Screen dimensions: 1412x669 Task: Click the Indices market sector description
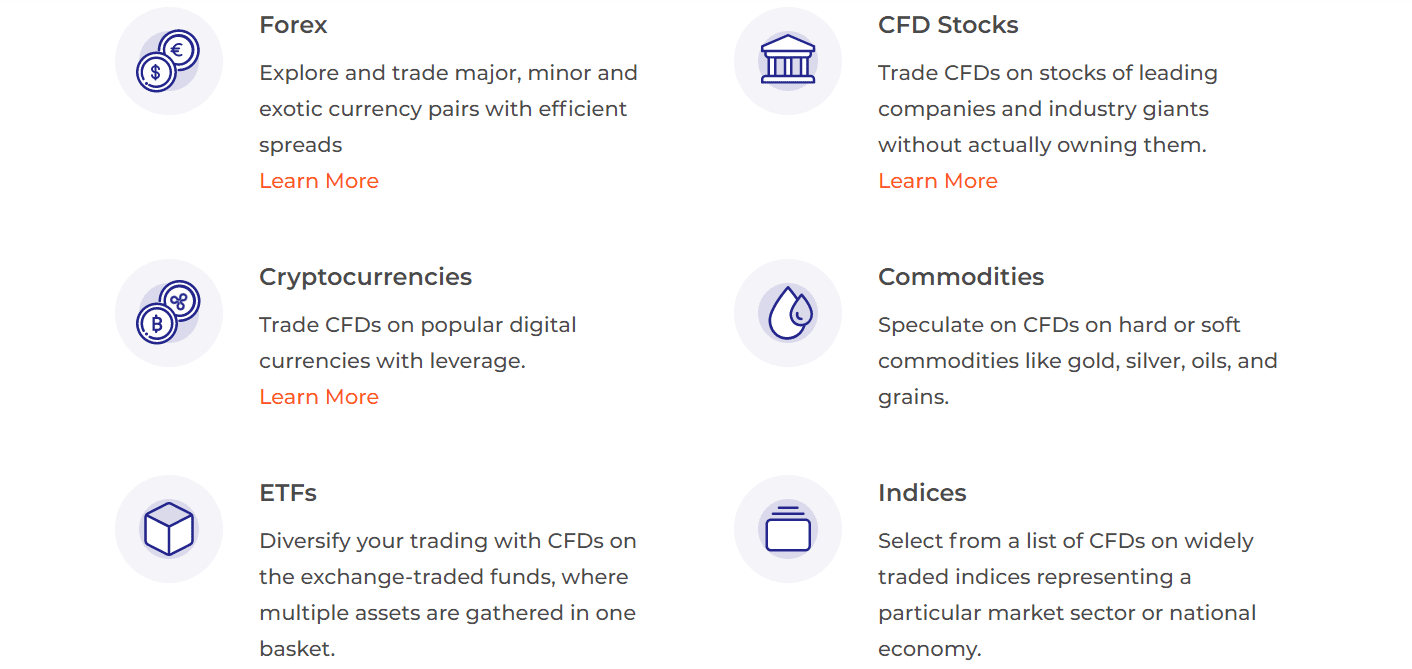[x=1067, y=595]
